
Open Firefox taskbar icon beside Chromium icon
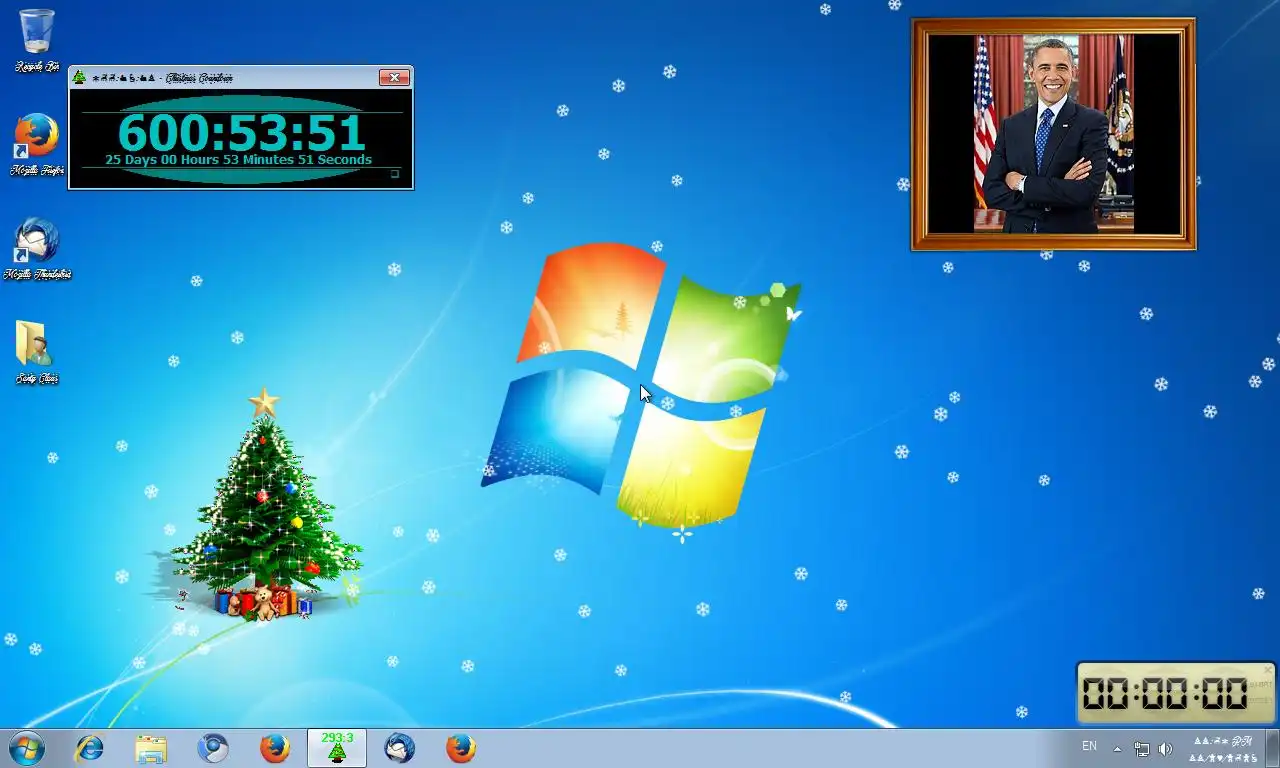coord(275,748)
